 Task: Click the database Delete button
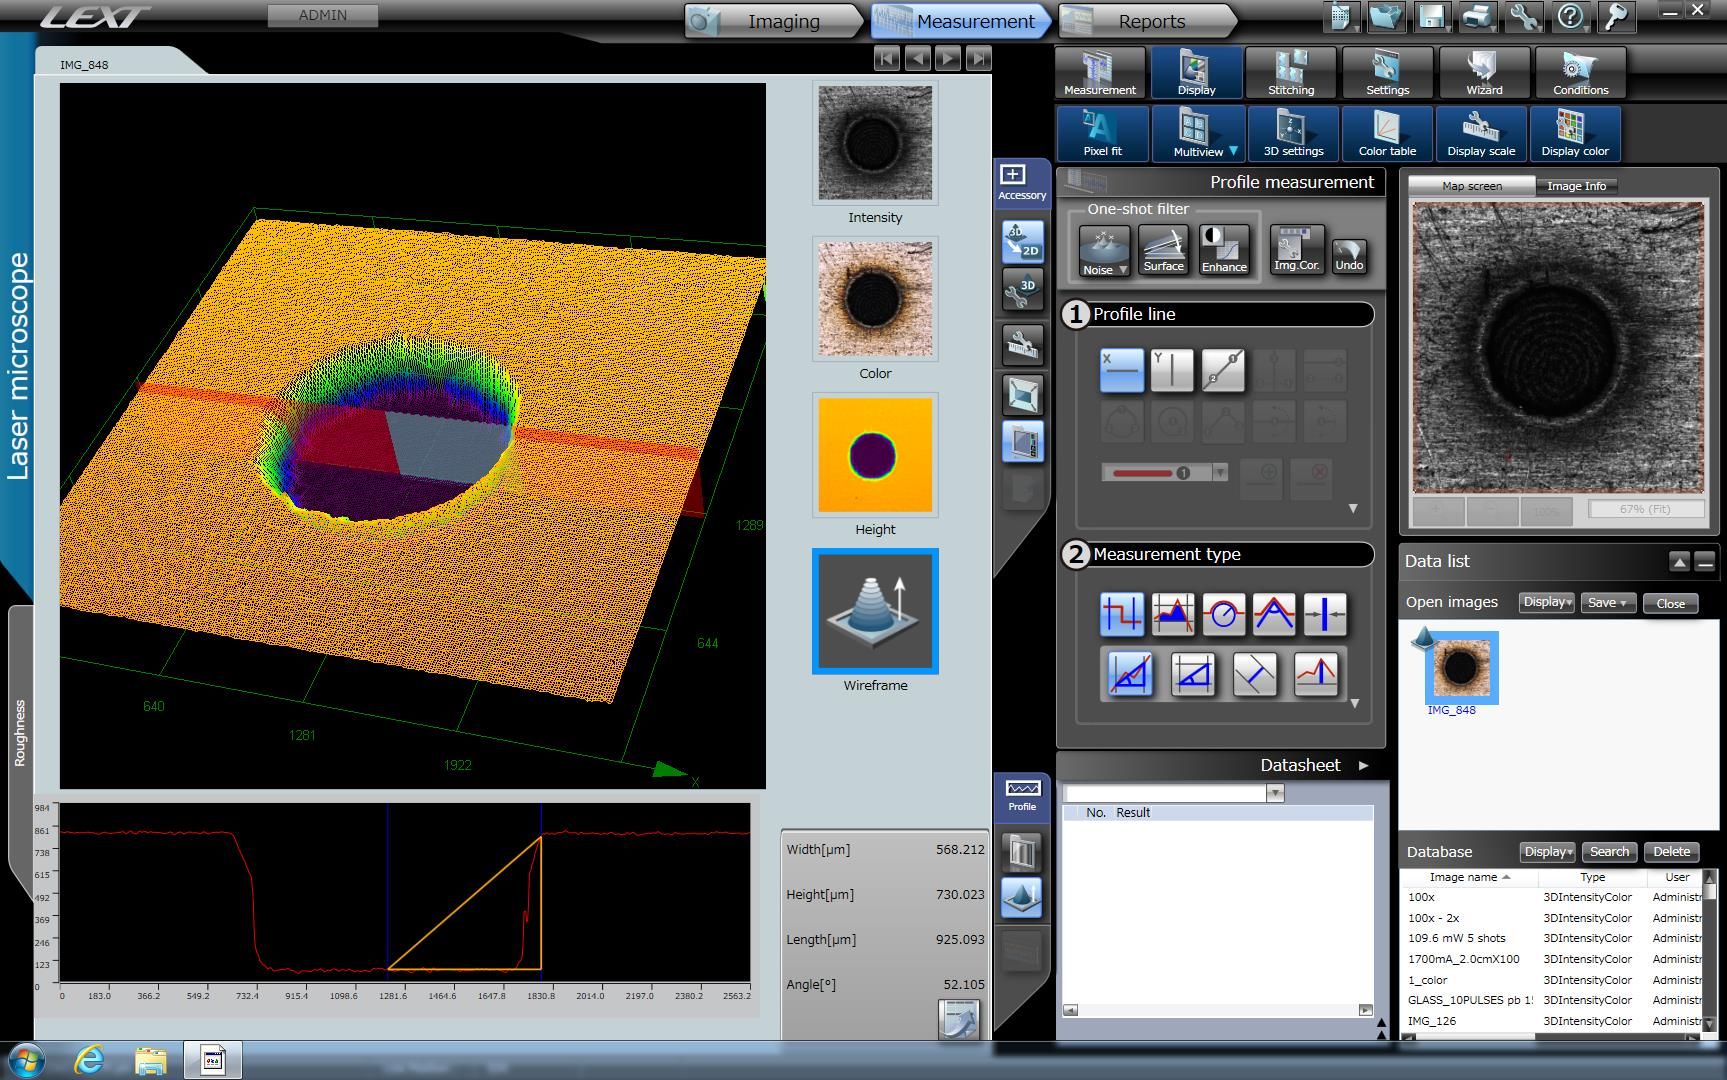[x=1671, y=852]
